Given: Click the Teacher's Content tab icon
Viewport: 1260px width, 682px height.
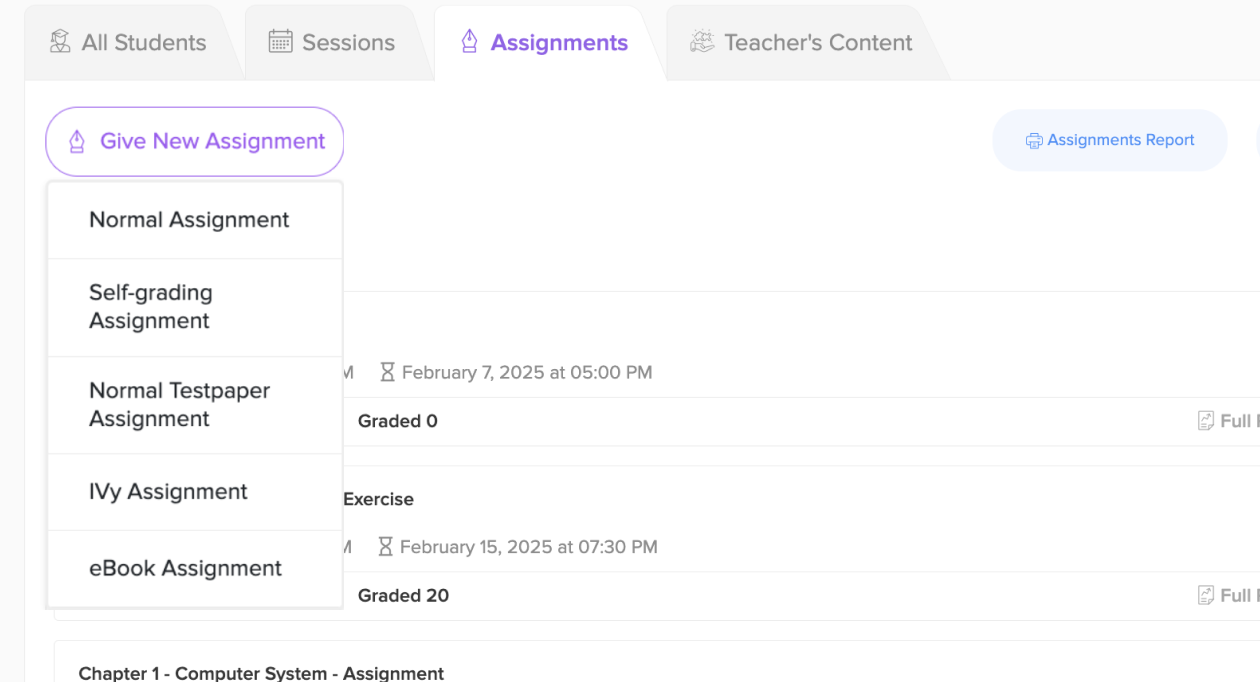Looking at the screenshot, I should 703,42.
